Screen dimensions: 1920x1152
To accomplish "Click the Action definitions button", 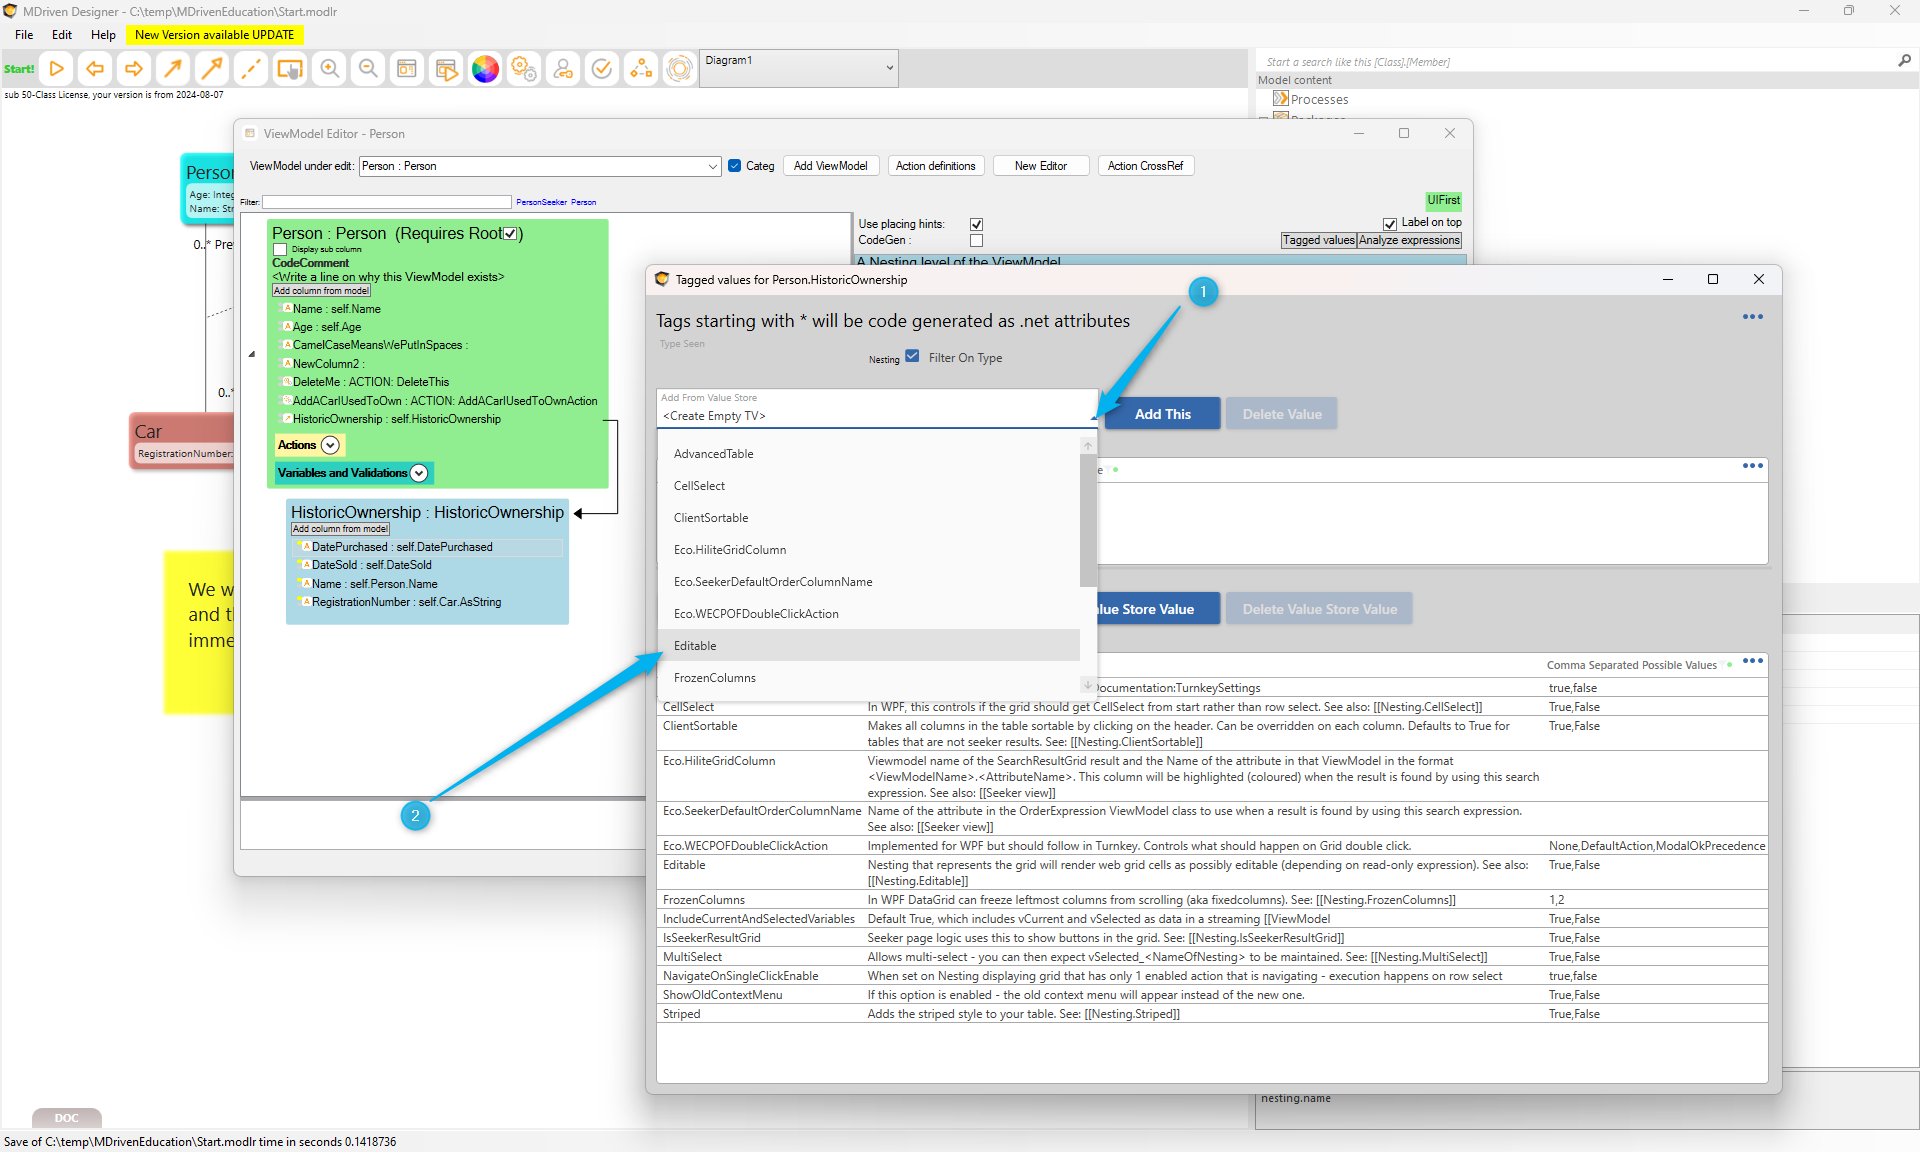I will click(935, 166).
